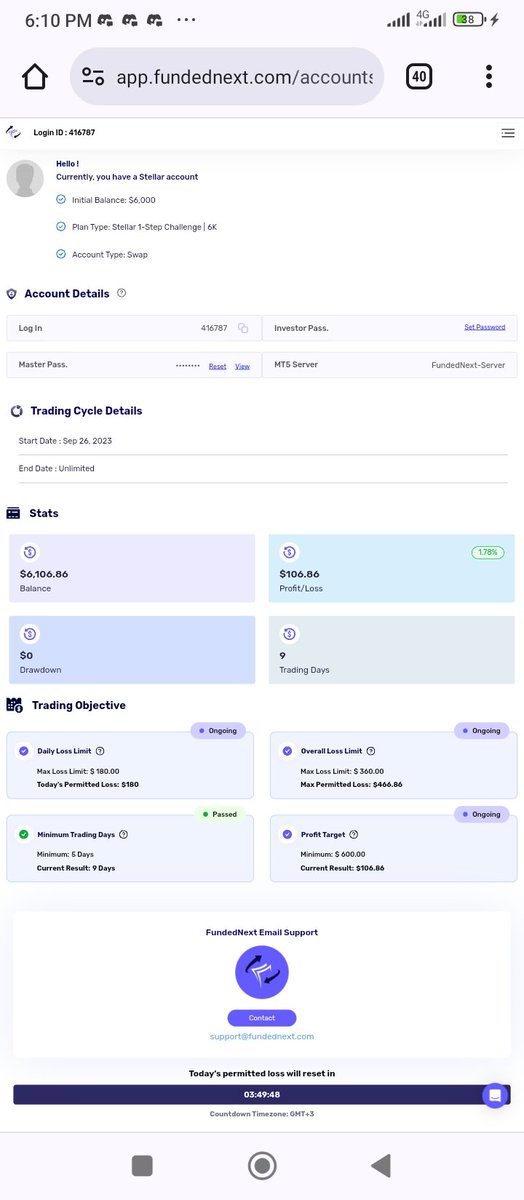This screenshot has width=524, height=1200.
Task: Click the Ongoing badge on Overall Loss Limit
Action: [x=482, y=731]
